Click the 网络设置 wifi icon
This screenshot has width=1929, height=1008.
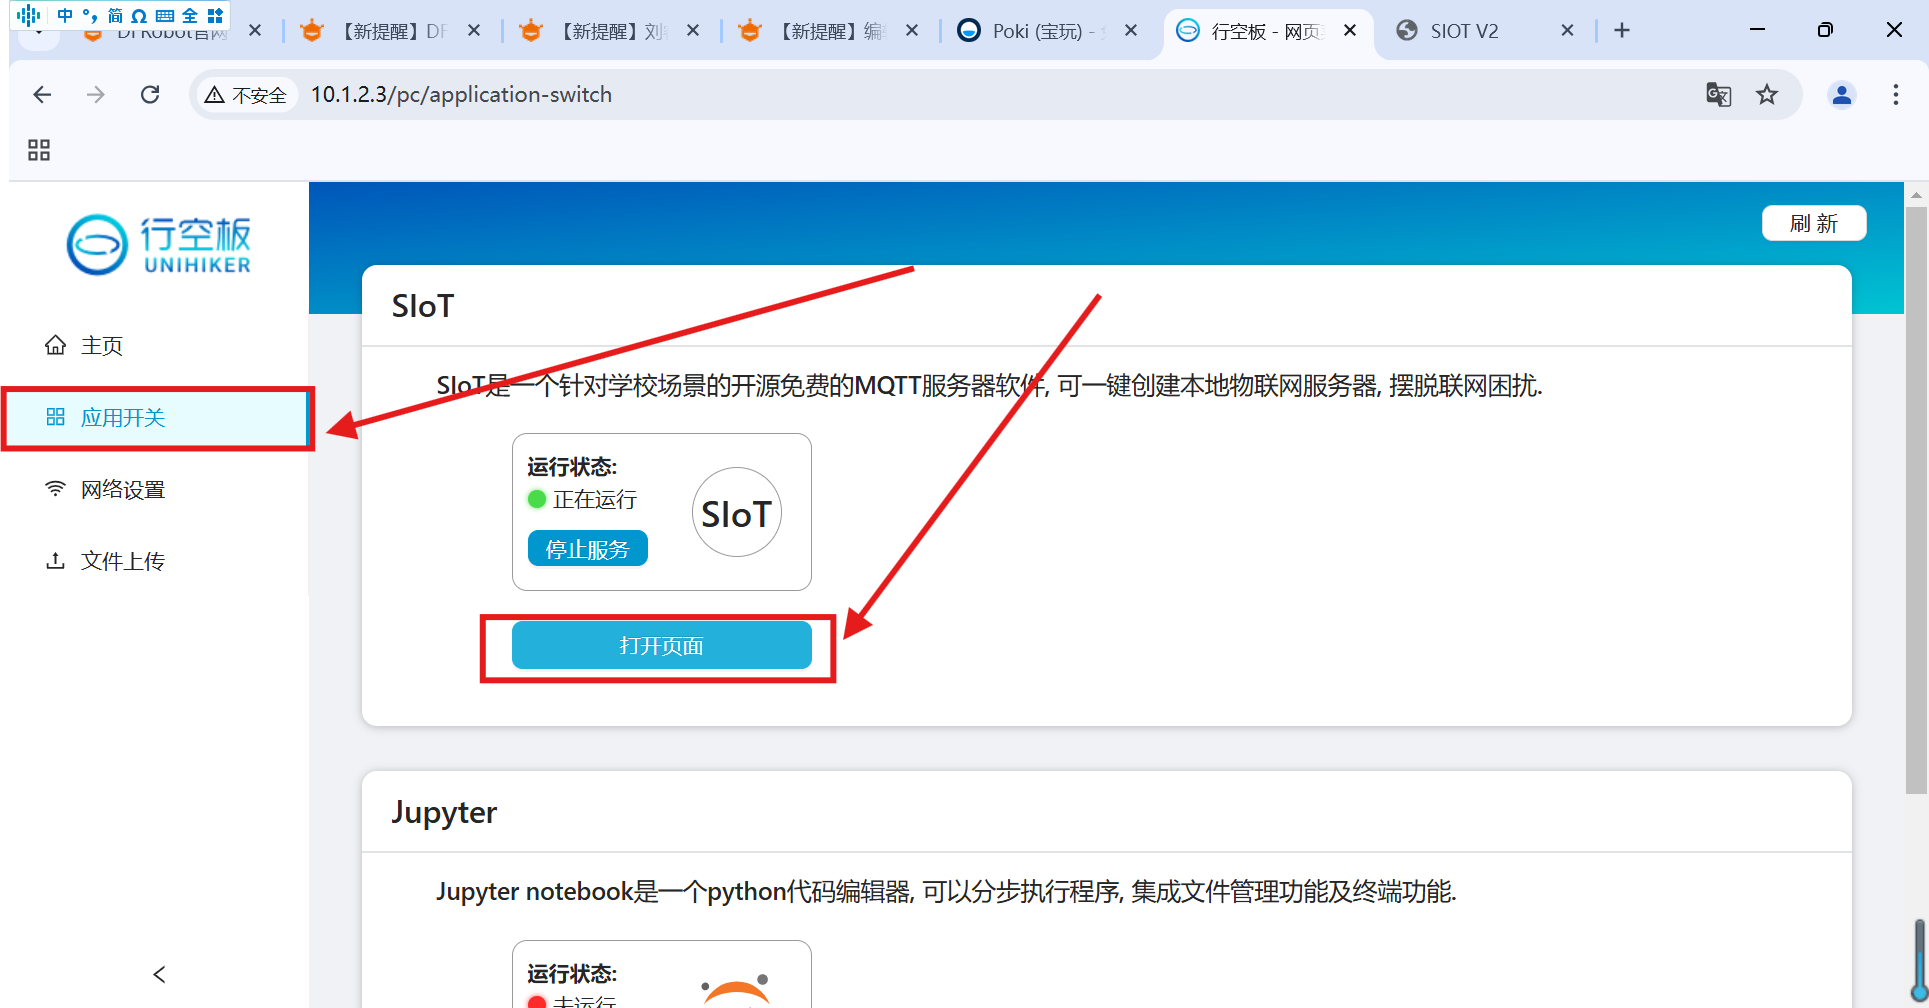pyautogui.click(x=55, y=488)
